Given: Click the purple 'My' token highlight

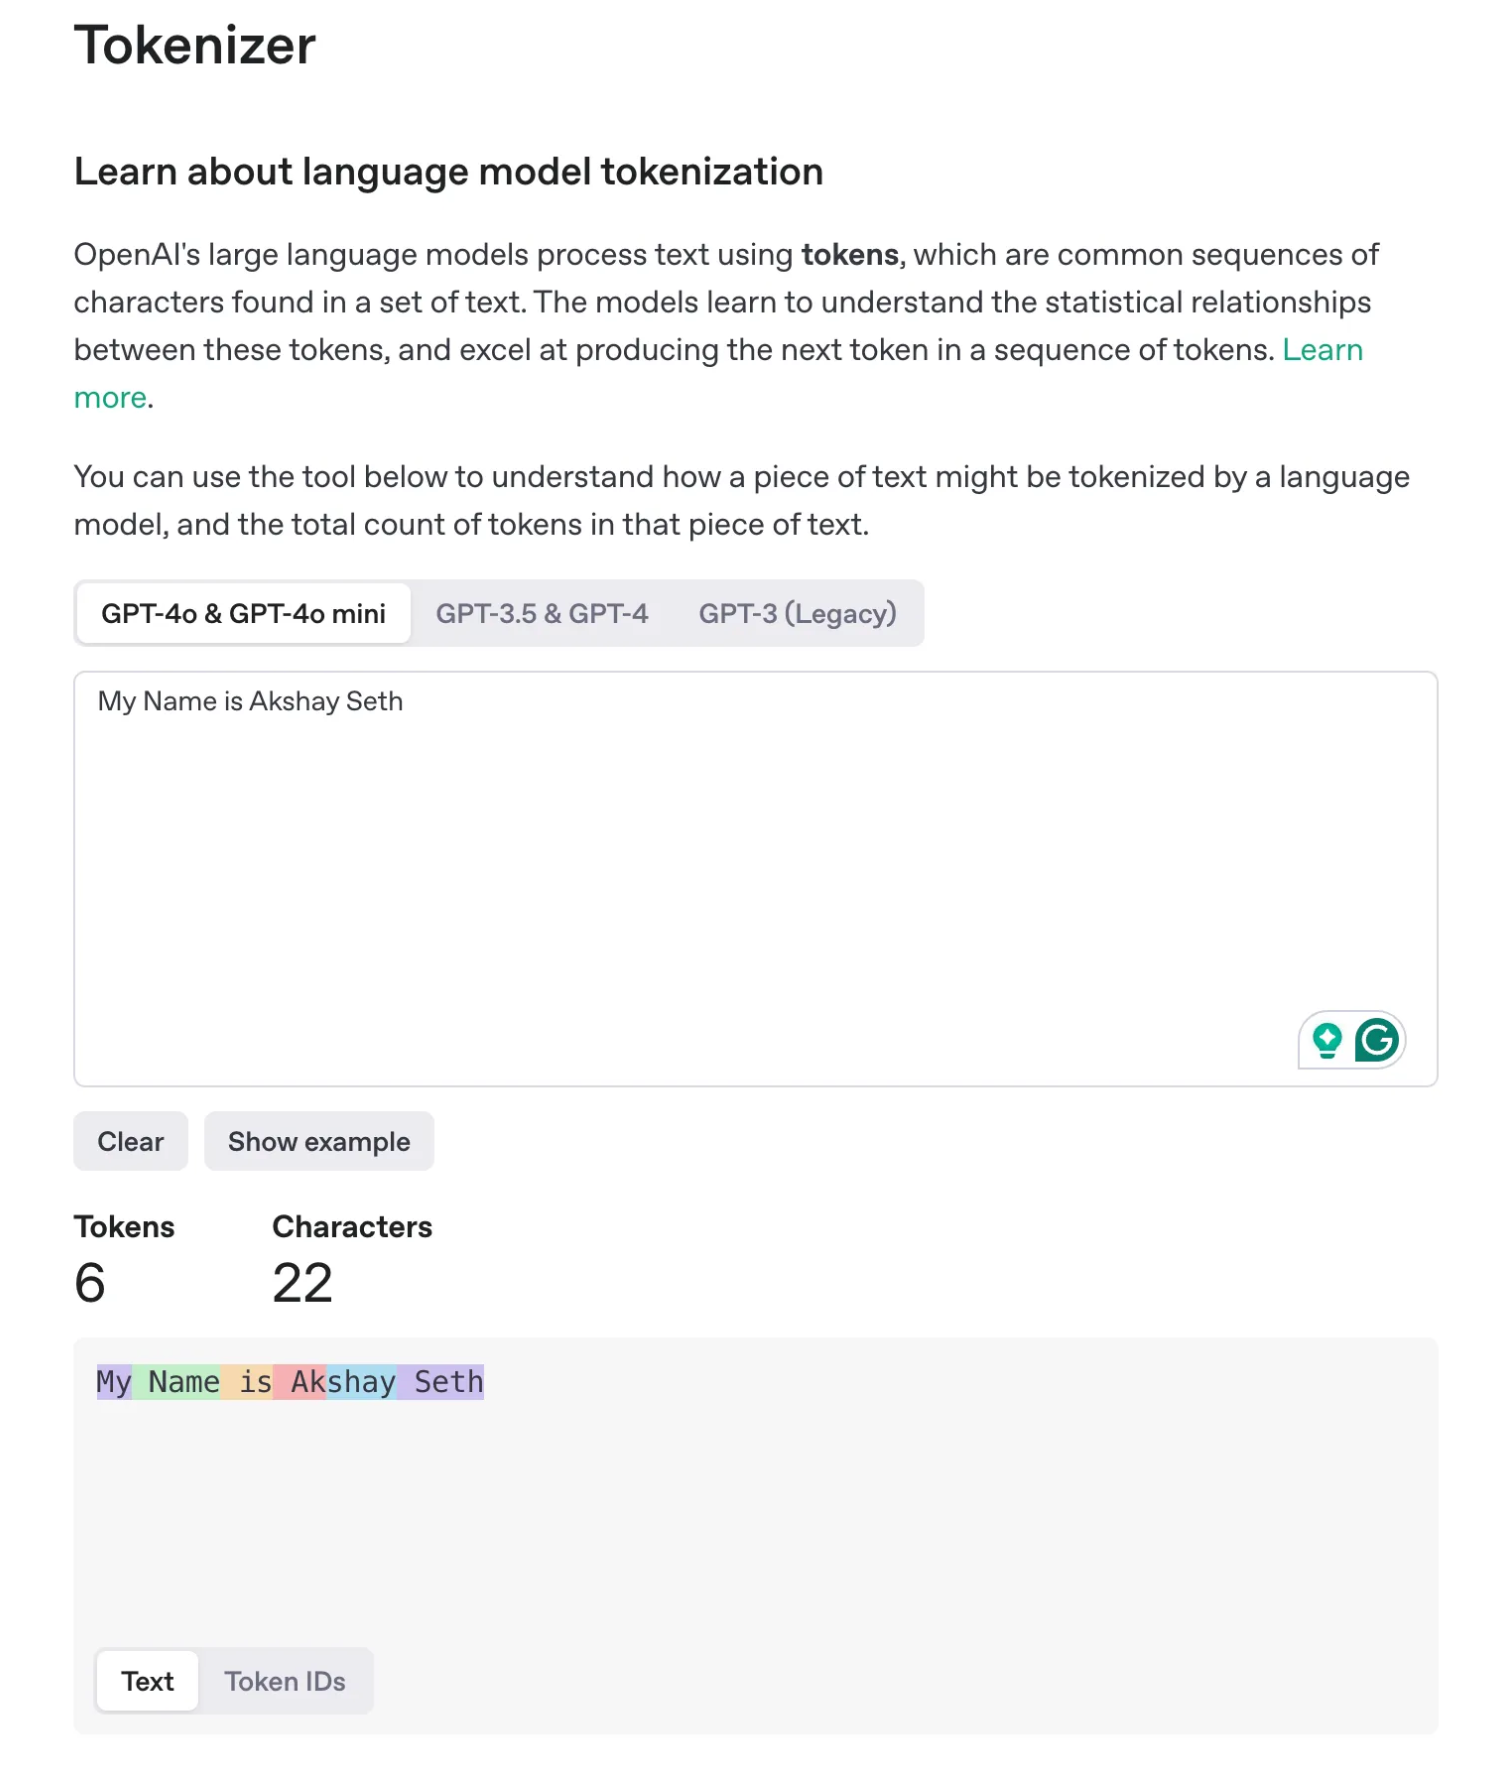Looking at the screenshot, I should [114, 1382].
